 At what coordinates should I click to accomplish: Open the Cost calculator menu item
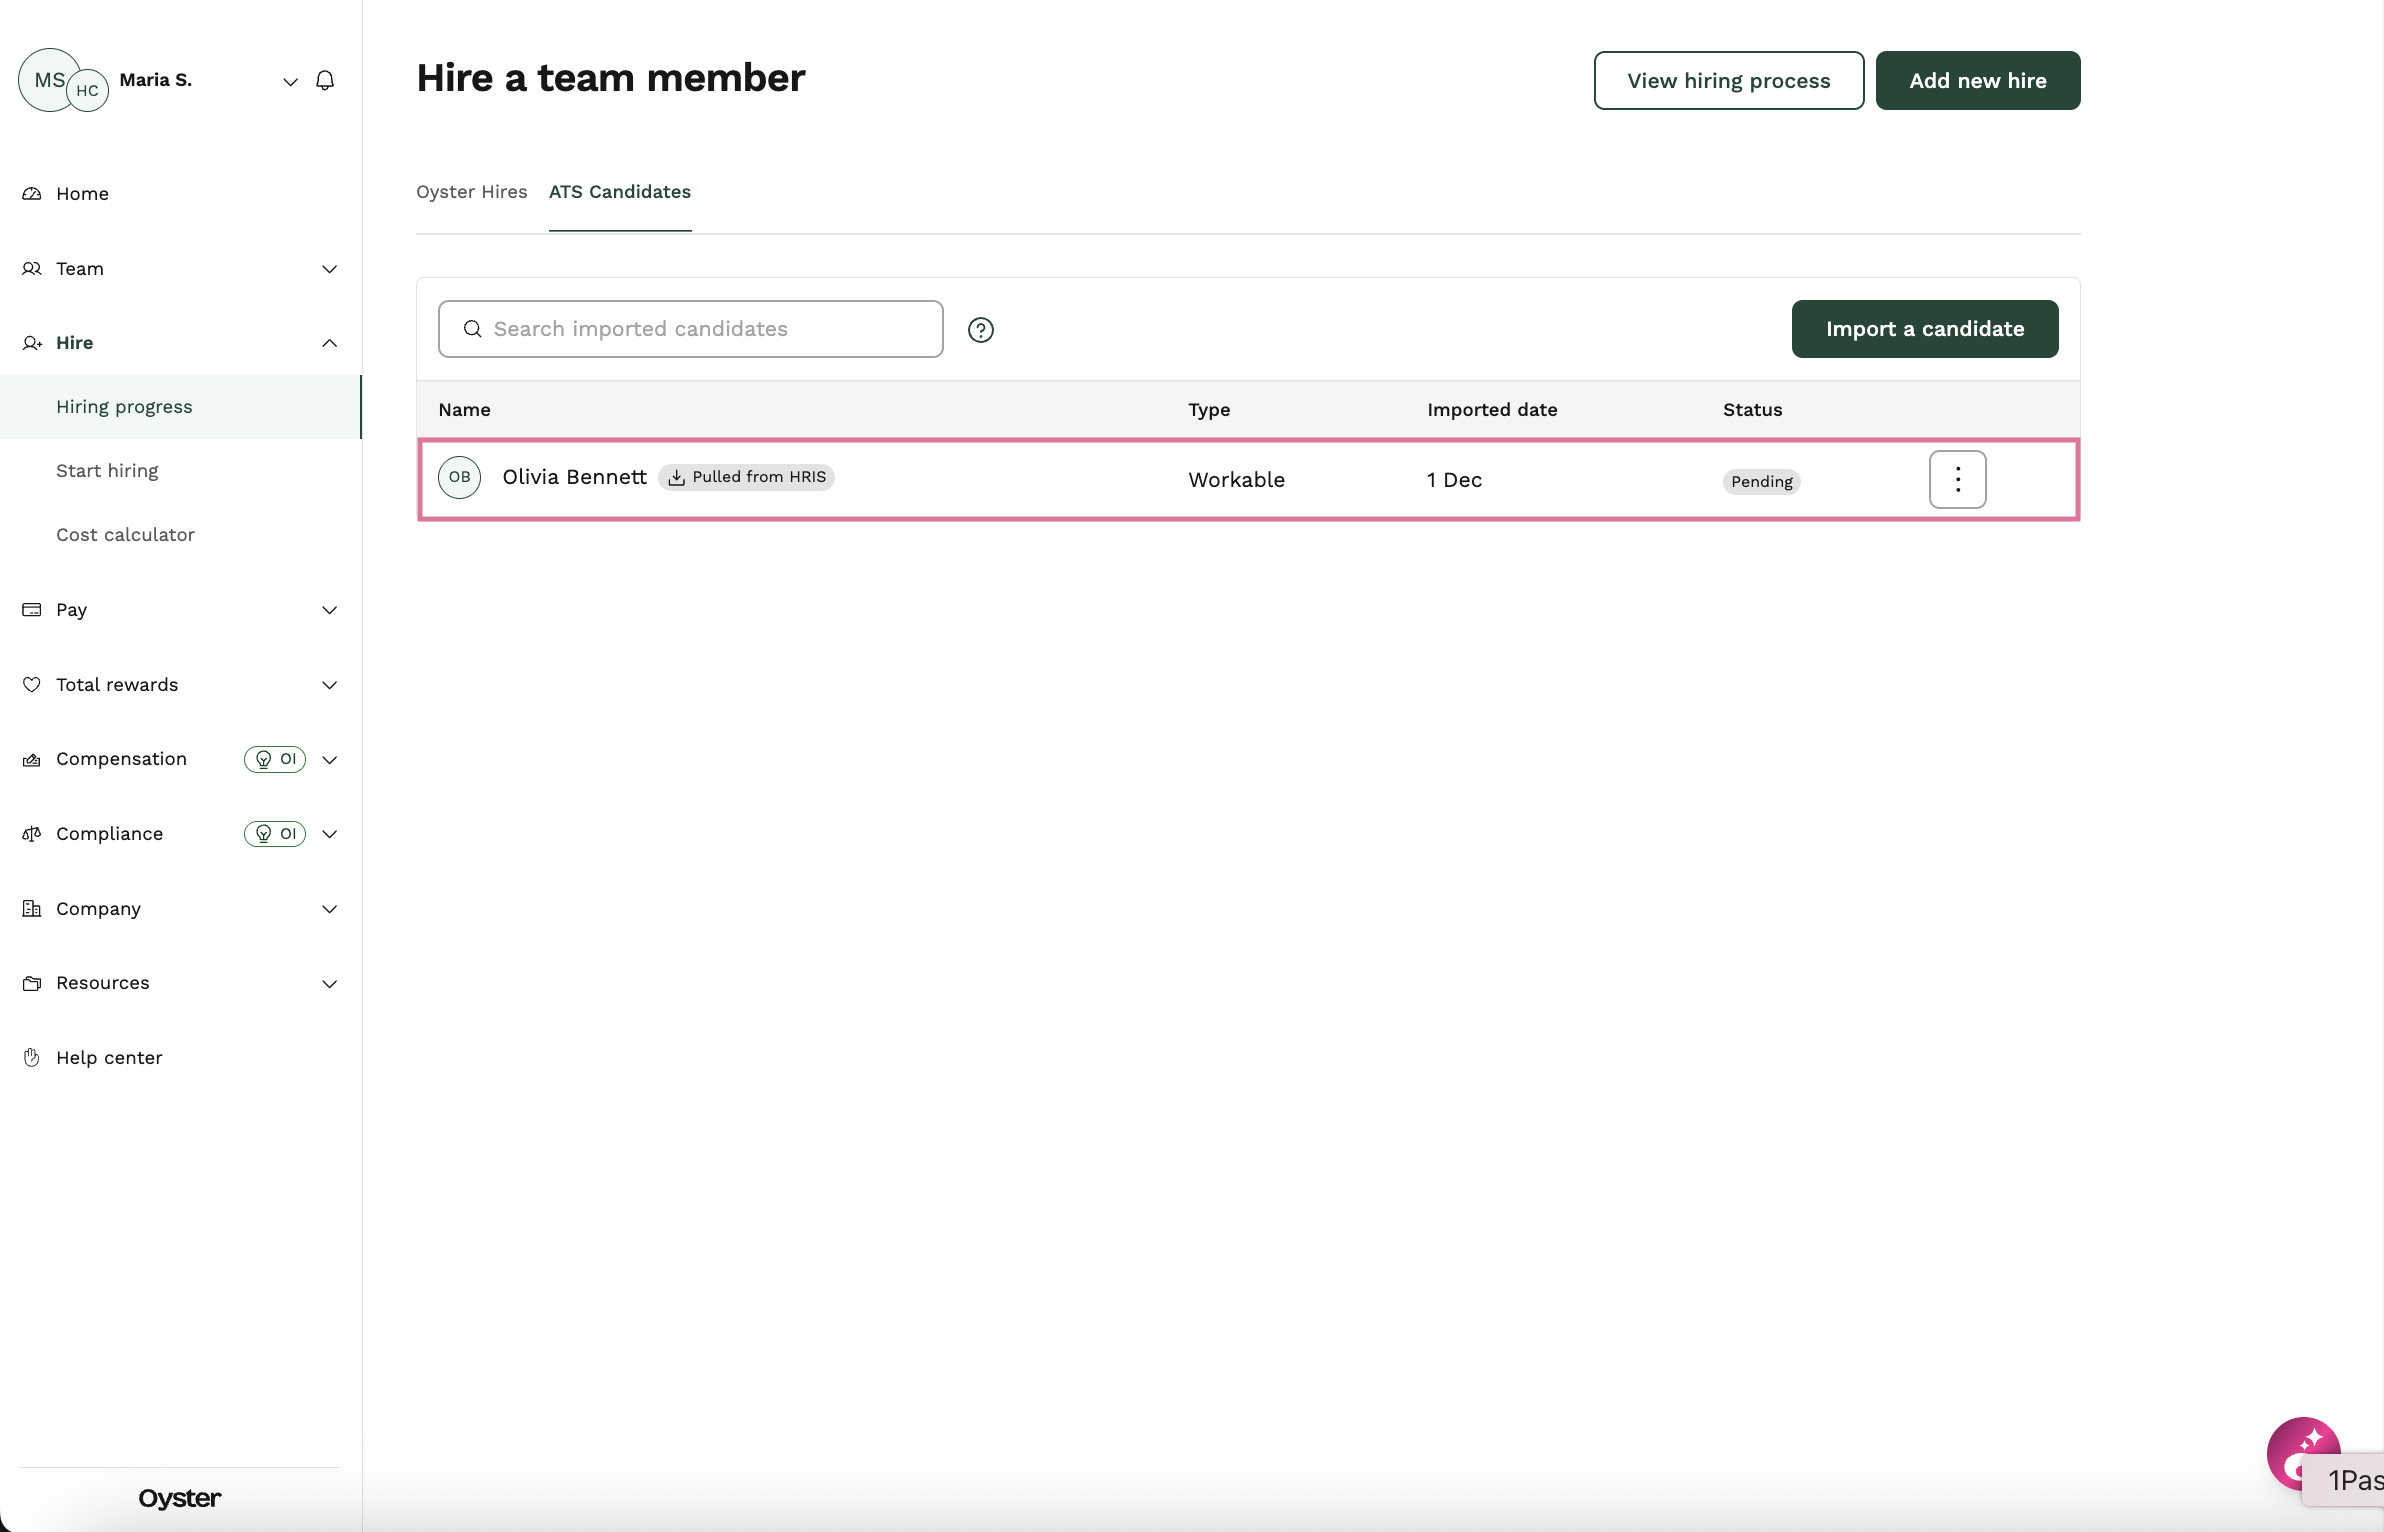125,535
